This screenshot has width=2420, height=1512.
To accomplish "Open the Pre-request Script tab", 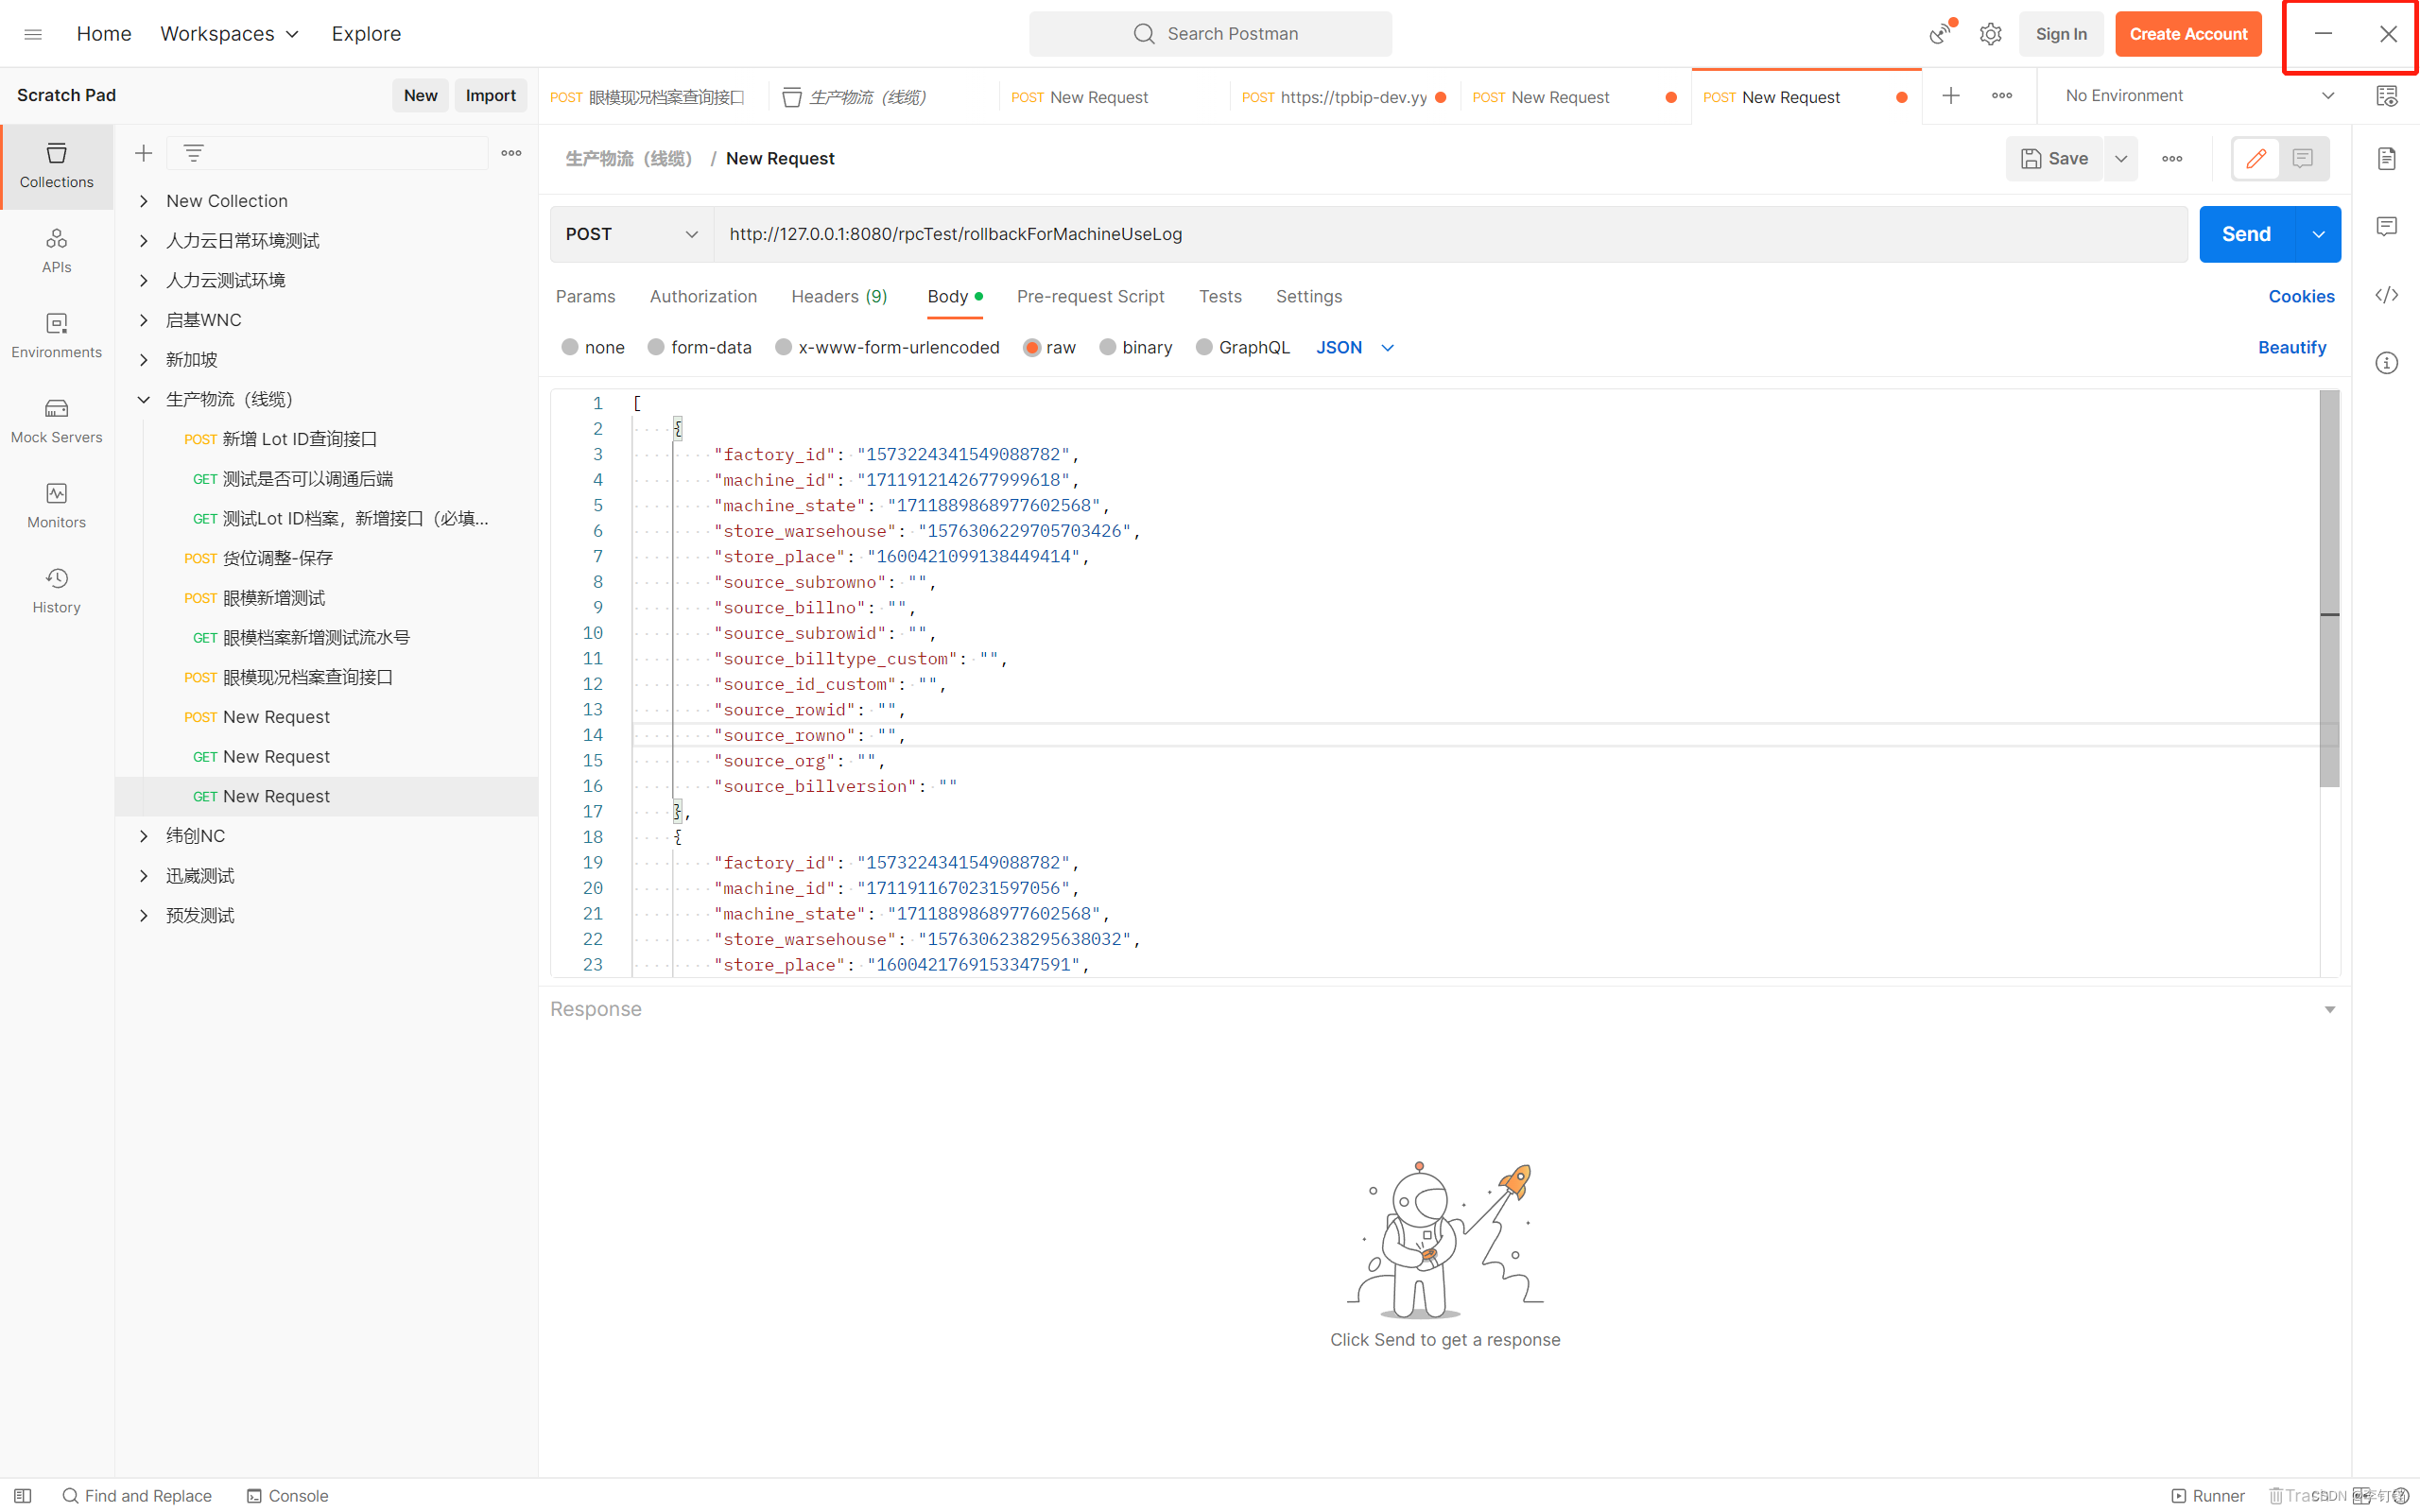I will point(1090,296).
